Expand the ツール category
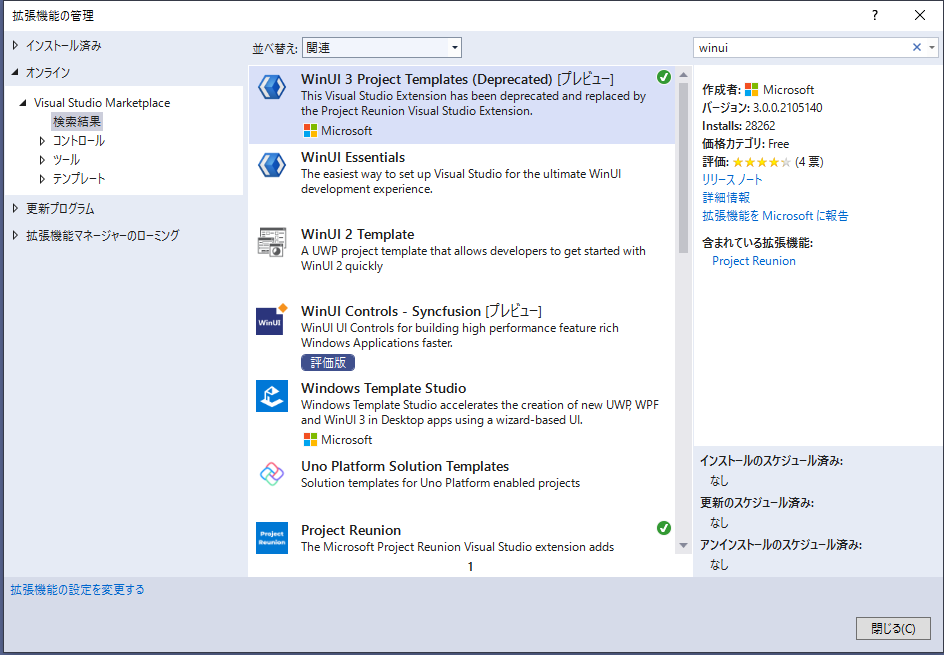944x655 pixels. click(42, 160)
